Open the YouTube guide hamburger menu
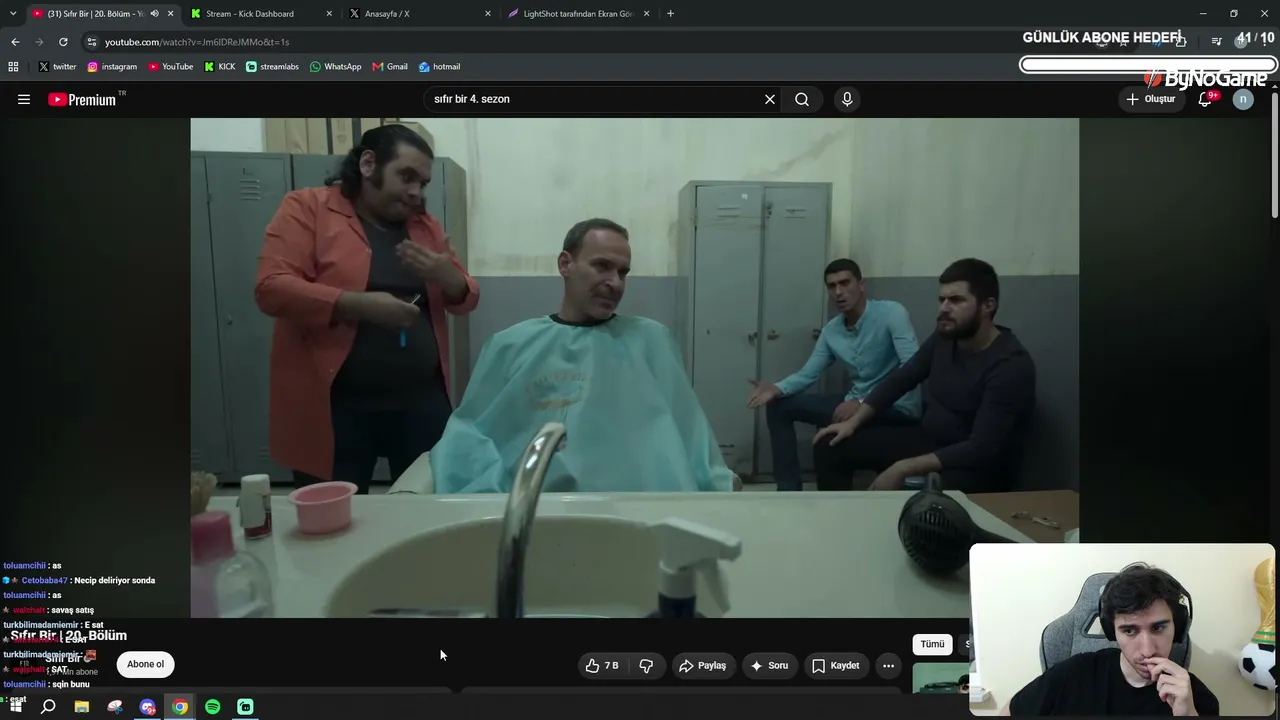Image resolution: width=1280 pixels, height=720 pixels. point(24,99)
